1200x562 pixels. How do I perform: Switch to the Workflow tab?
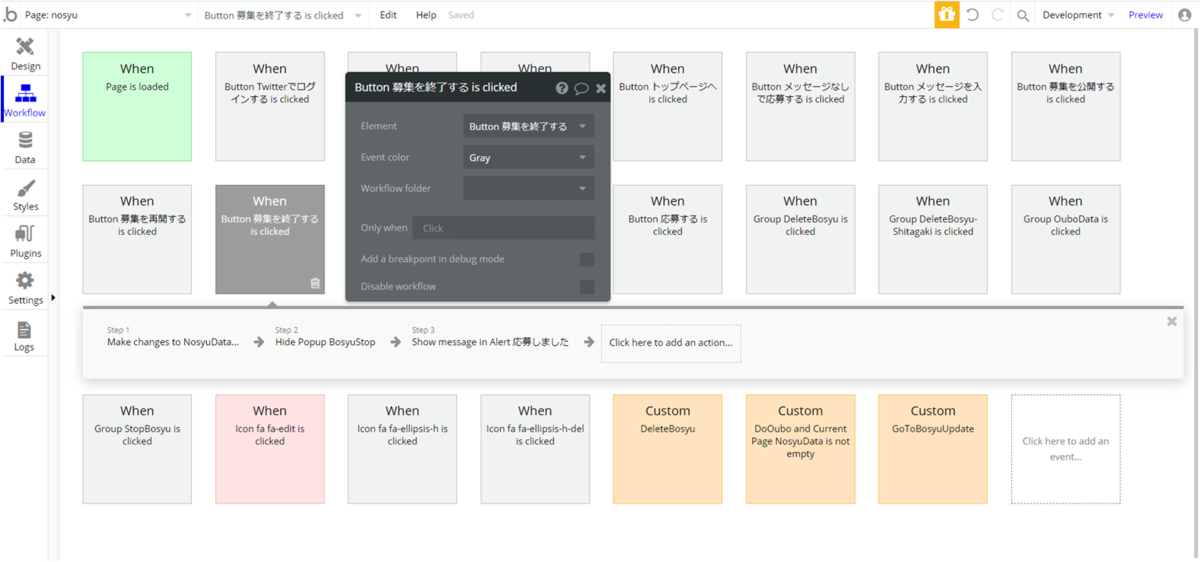(x=25, y=101)
